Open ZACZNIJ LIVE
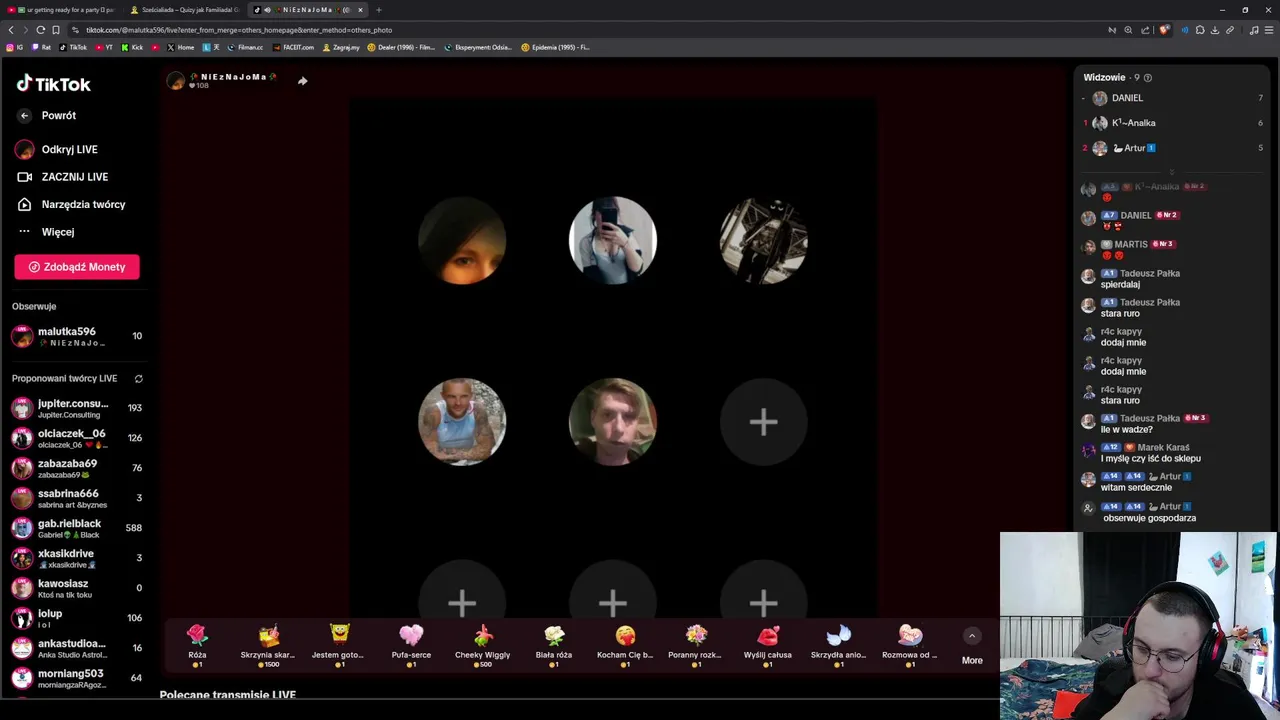 pyautogui.click(x=63, y=177)
